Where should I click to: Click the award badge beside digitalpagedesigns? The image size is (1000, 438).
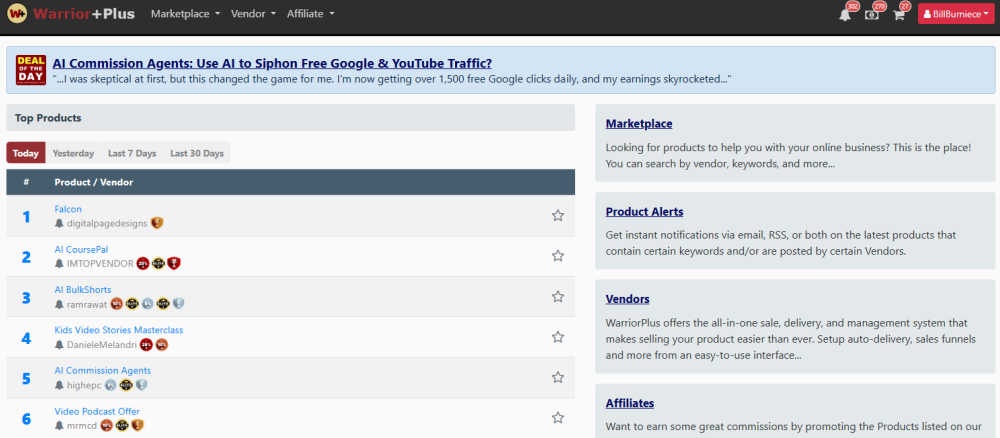tap(157, 223)
